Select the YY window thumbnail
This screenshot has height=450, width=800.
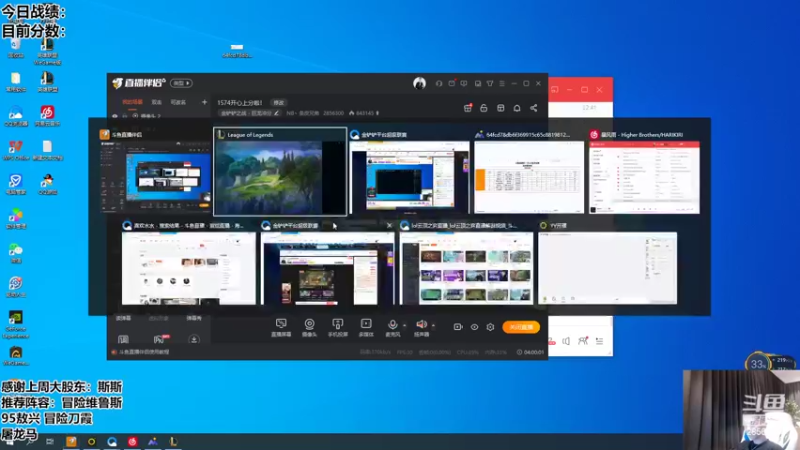coord(608,263)
